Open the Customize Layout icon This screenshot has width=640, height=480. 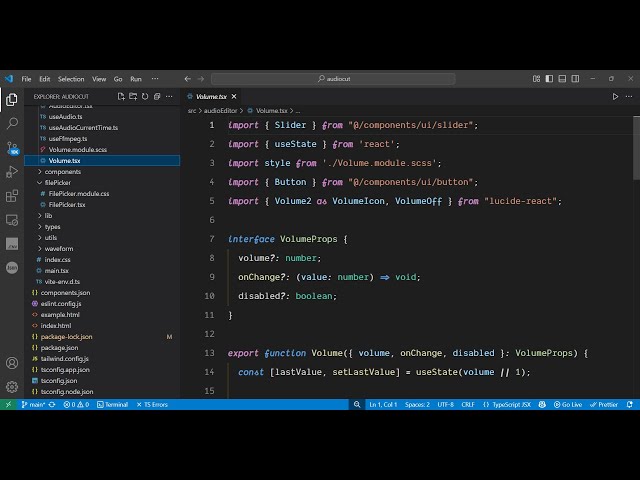tap(536, 79)
